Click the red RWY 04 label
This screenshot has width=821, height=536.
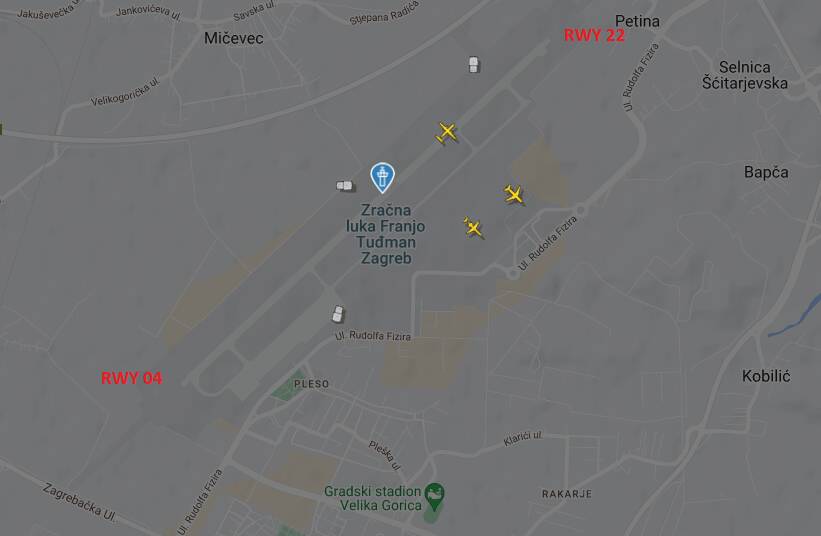pyautogui.click(x=131, y=378)
